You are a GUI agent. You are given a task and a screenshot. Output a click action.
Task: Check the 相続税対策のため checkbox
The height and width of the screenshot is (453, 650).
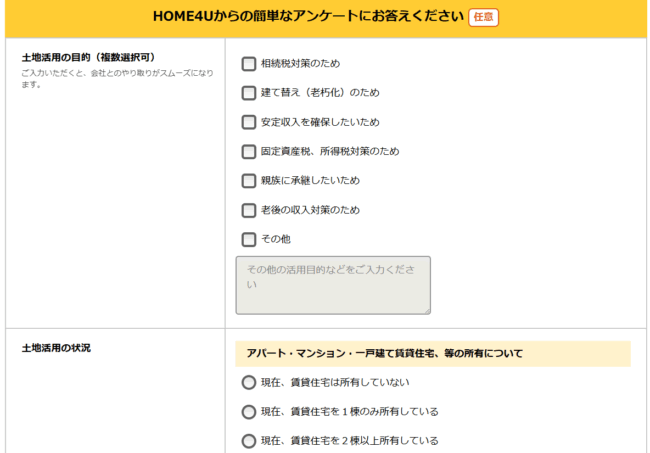[x=249, y=64]
